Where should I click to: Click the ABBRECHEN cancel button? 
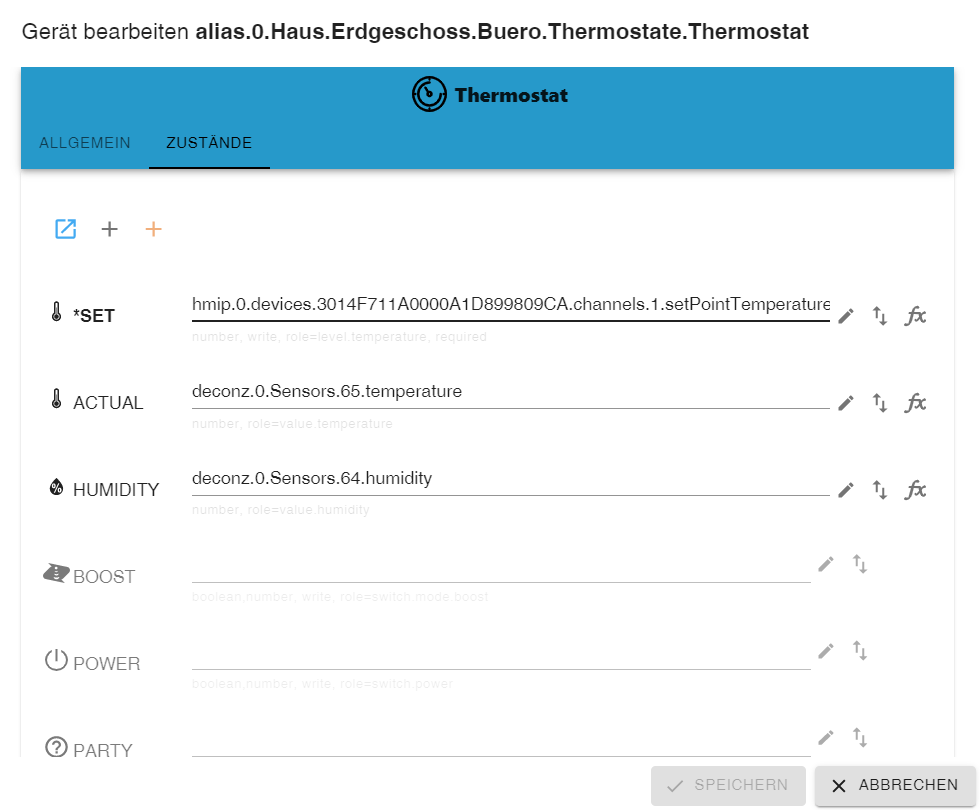click(x=895, y=785)
